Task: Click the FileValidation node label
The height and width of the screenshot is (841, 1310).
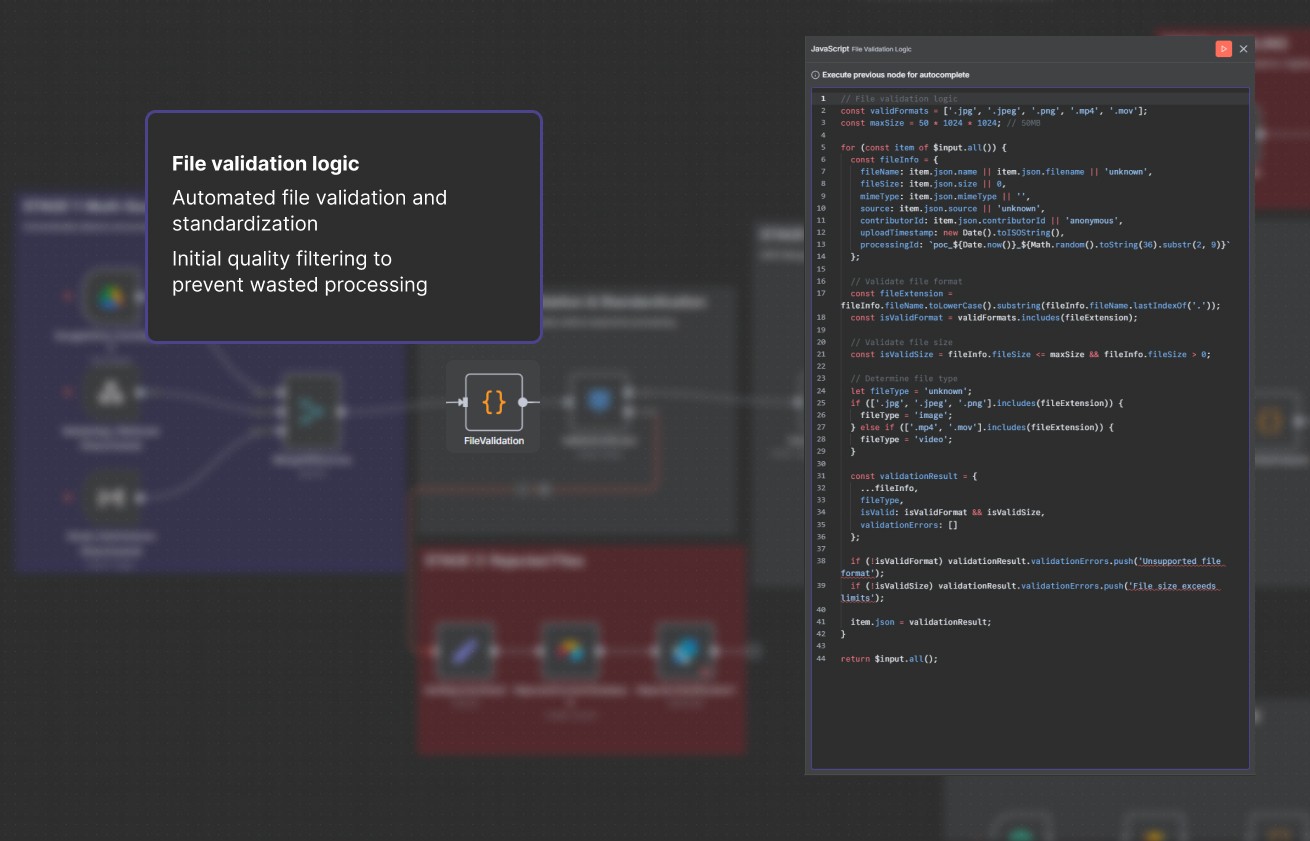Action: pyautogui.click(x=494, y=441)
